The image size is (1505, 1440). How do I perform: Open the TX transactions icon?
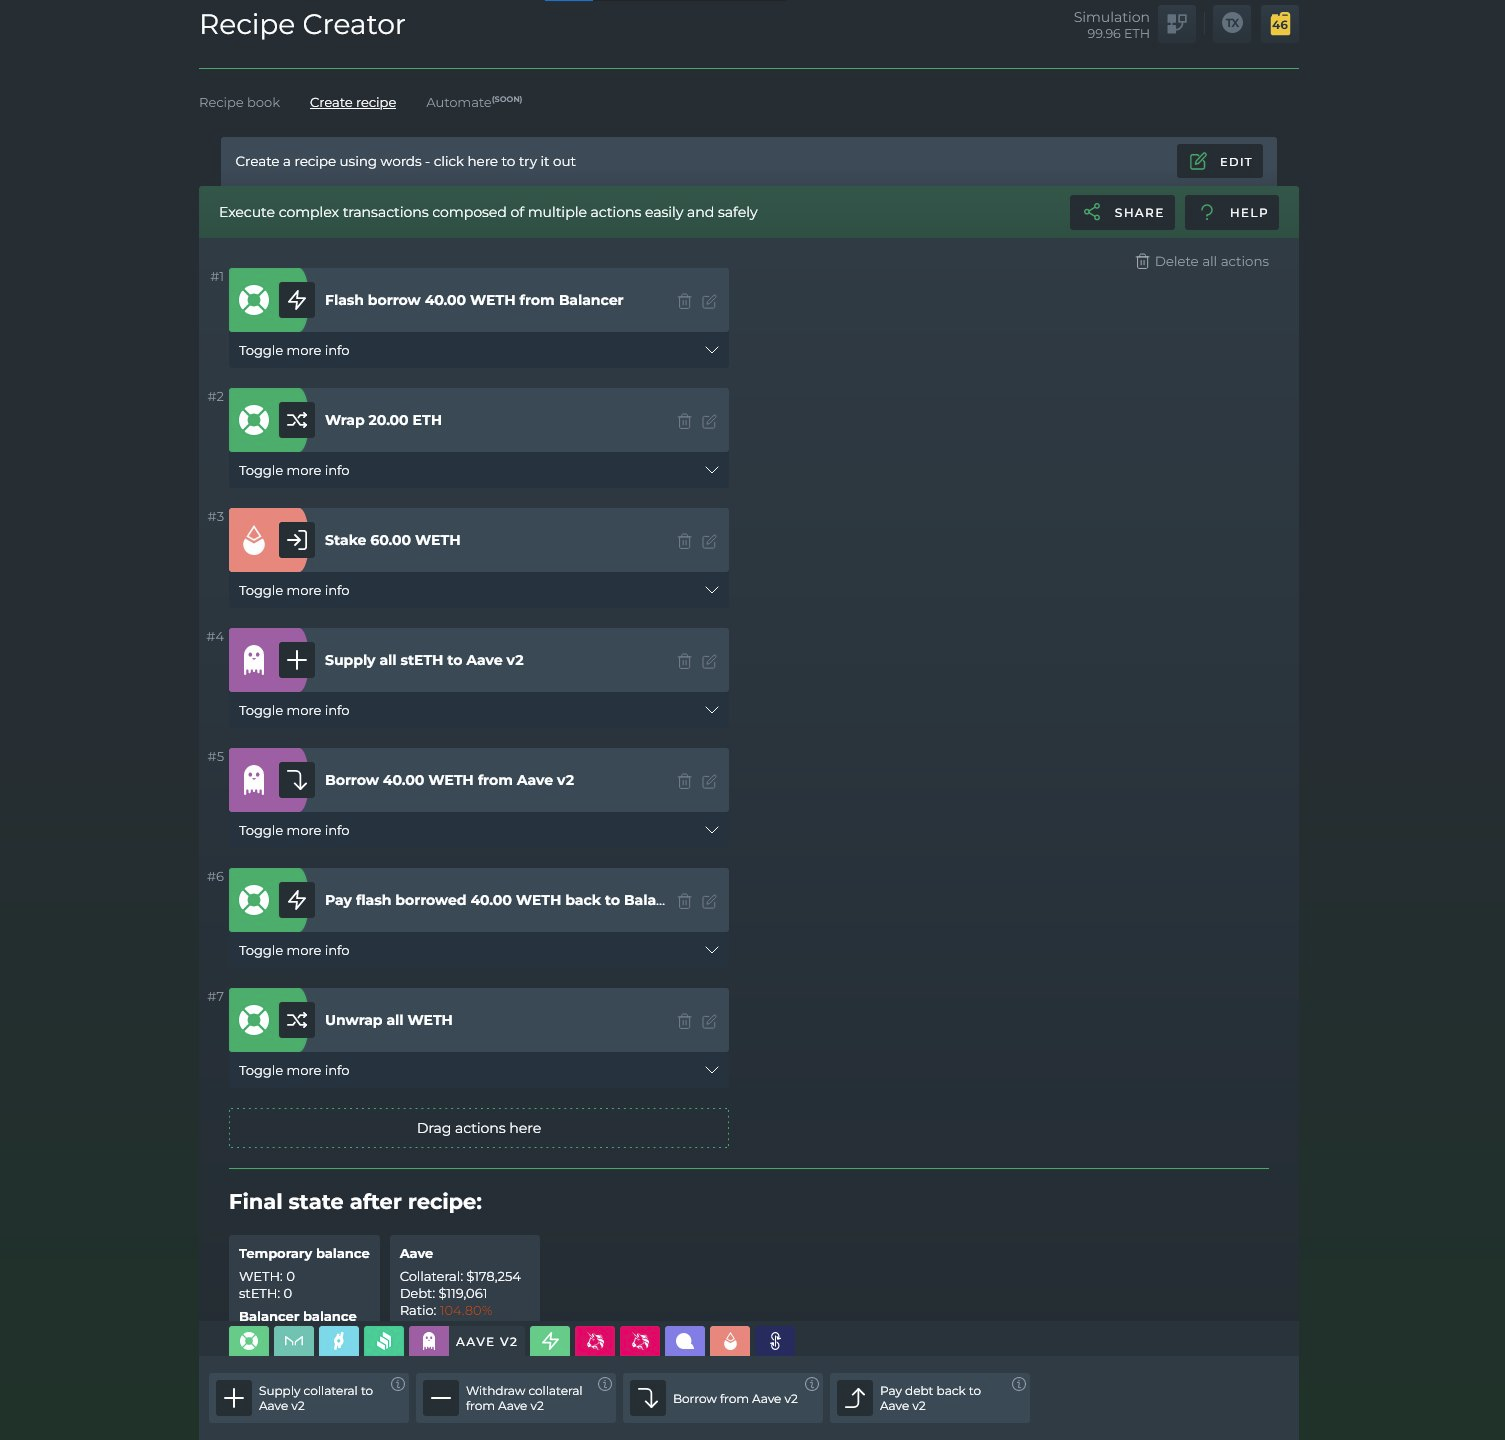pos(1232,23)
